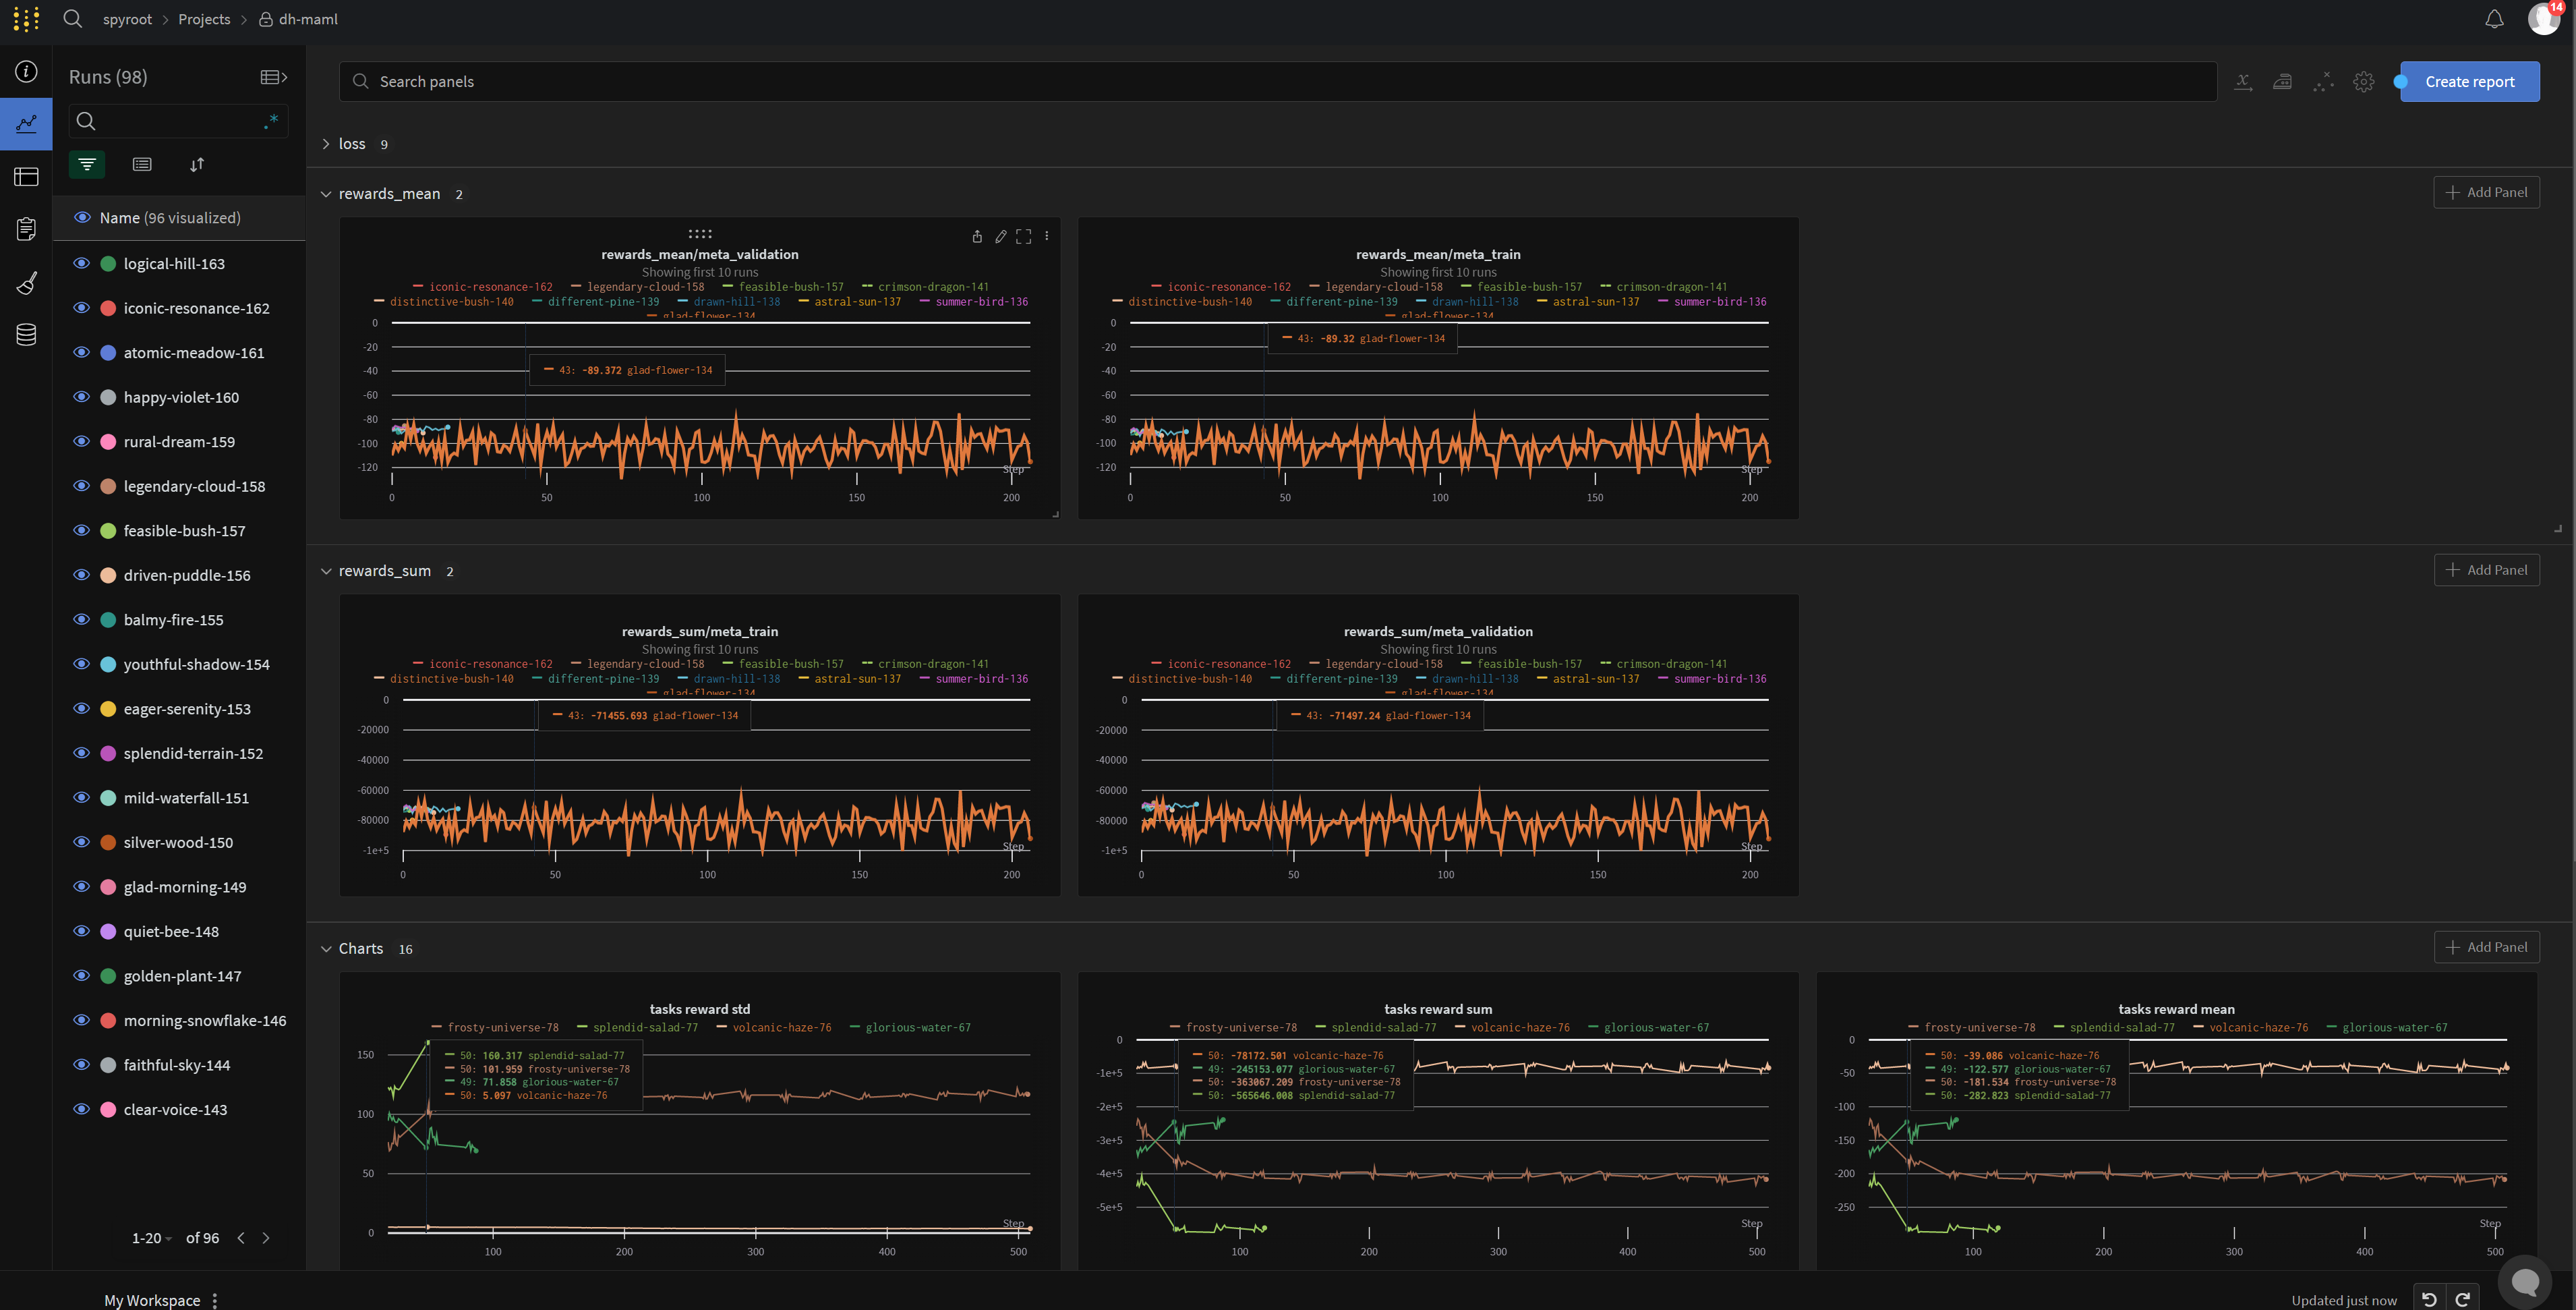Toggle visibility of clear-voice-143 run

coord(82,1109)
